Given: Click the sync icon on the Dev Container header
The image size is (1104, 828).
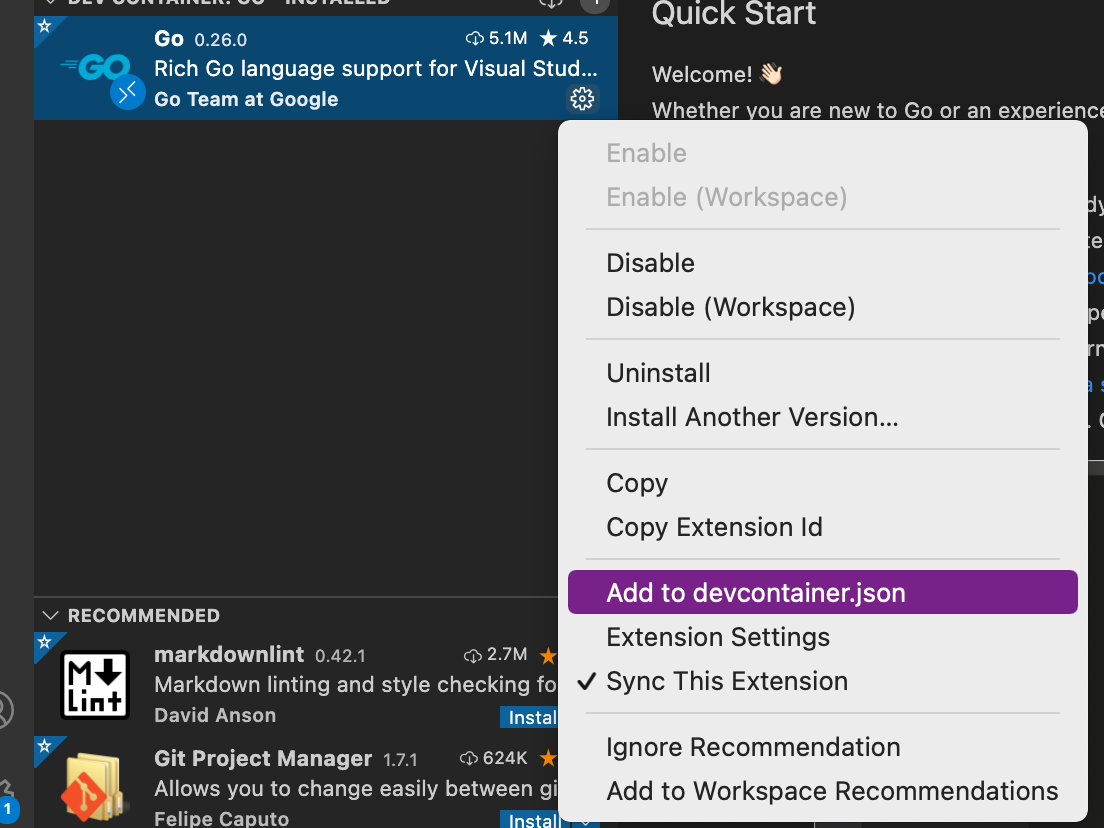Looking at the screenshot, I should (x=551, y=4).
